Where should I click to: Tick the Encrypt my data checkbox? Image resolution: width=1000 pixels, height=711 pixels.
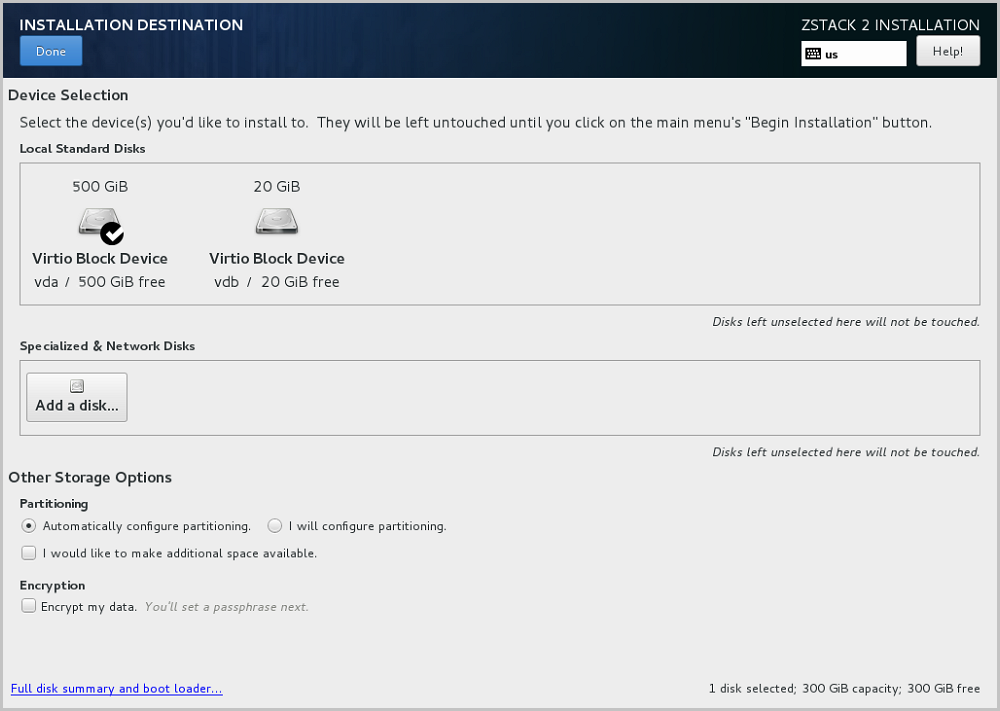[29, 606]
